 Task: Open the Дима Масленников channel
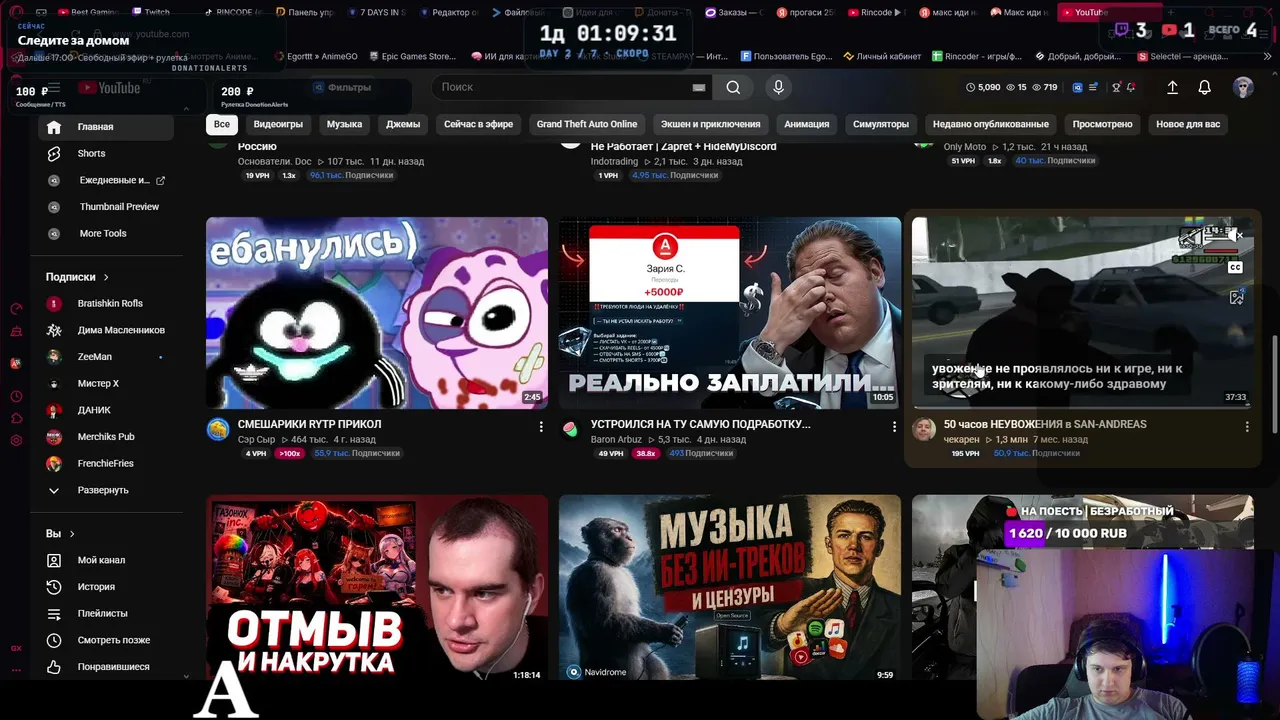(106, 330)
